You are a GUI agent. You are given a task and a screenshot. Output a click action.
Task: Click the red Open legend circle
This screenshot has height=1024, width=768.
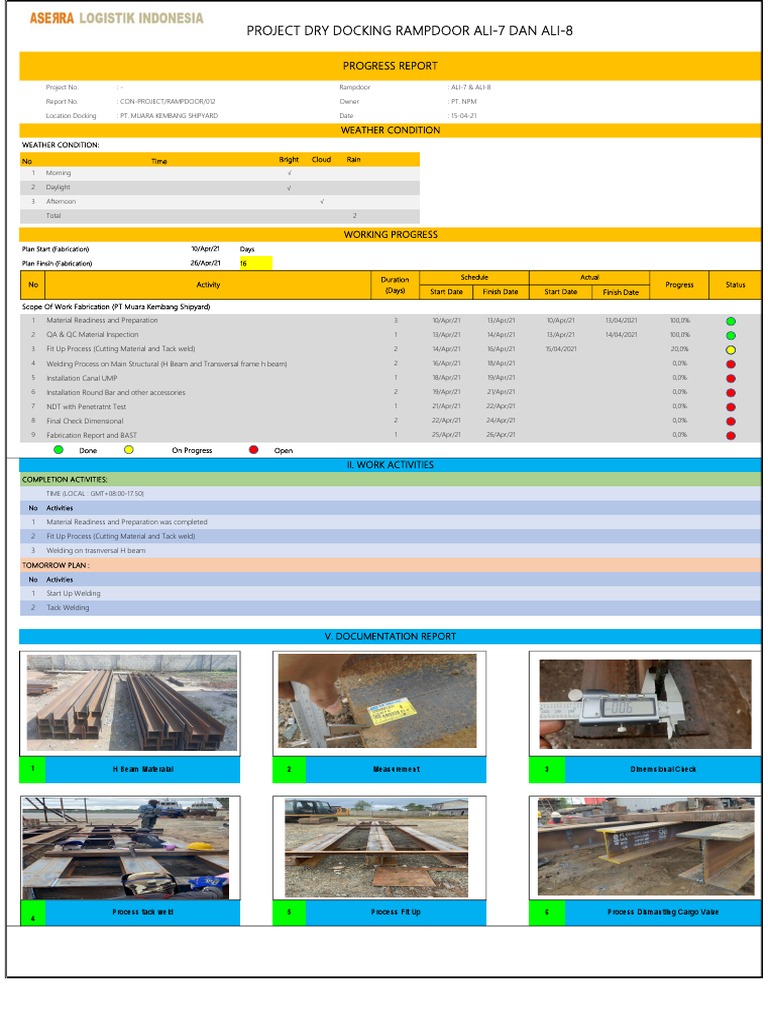[x=253, y=450]
